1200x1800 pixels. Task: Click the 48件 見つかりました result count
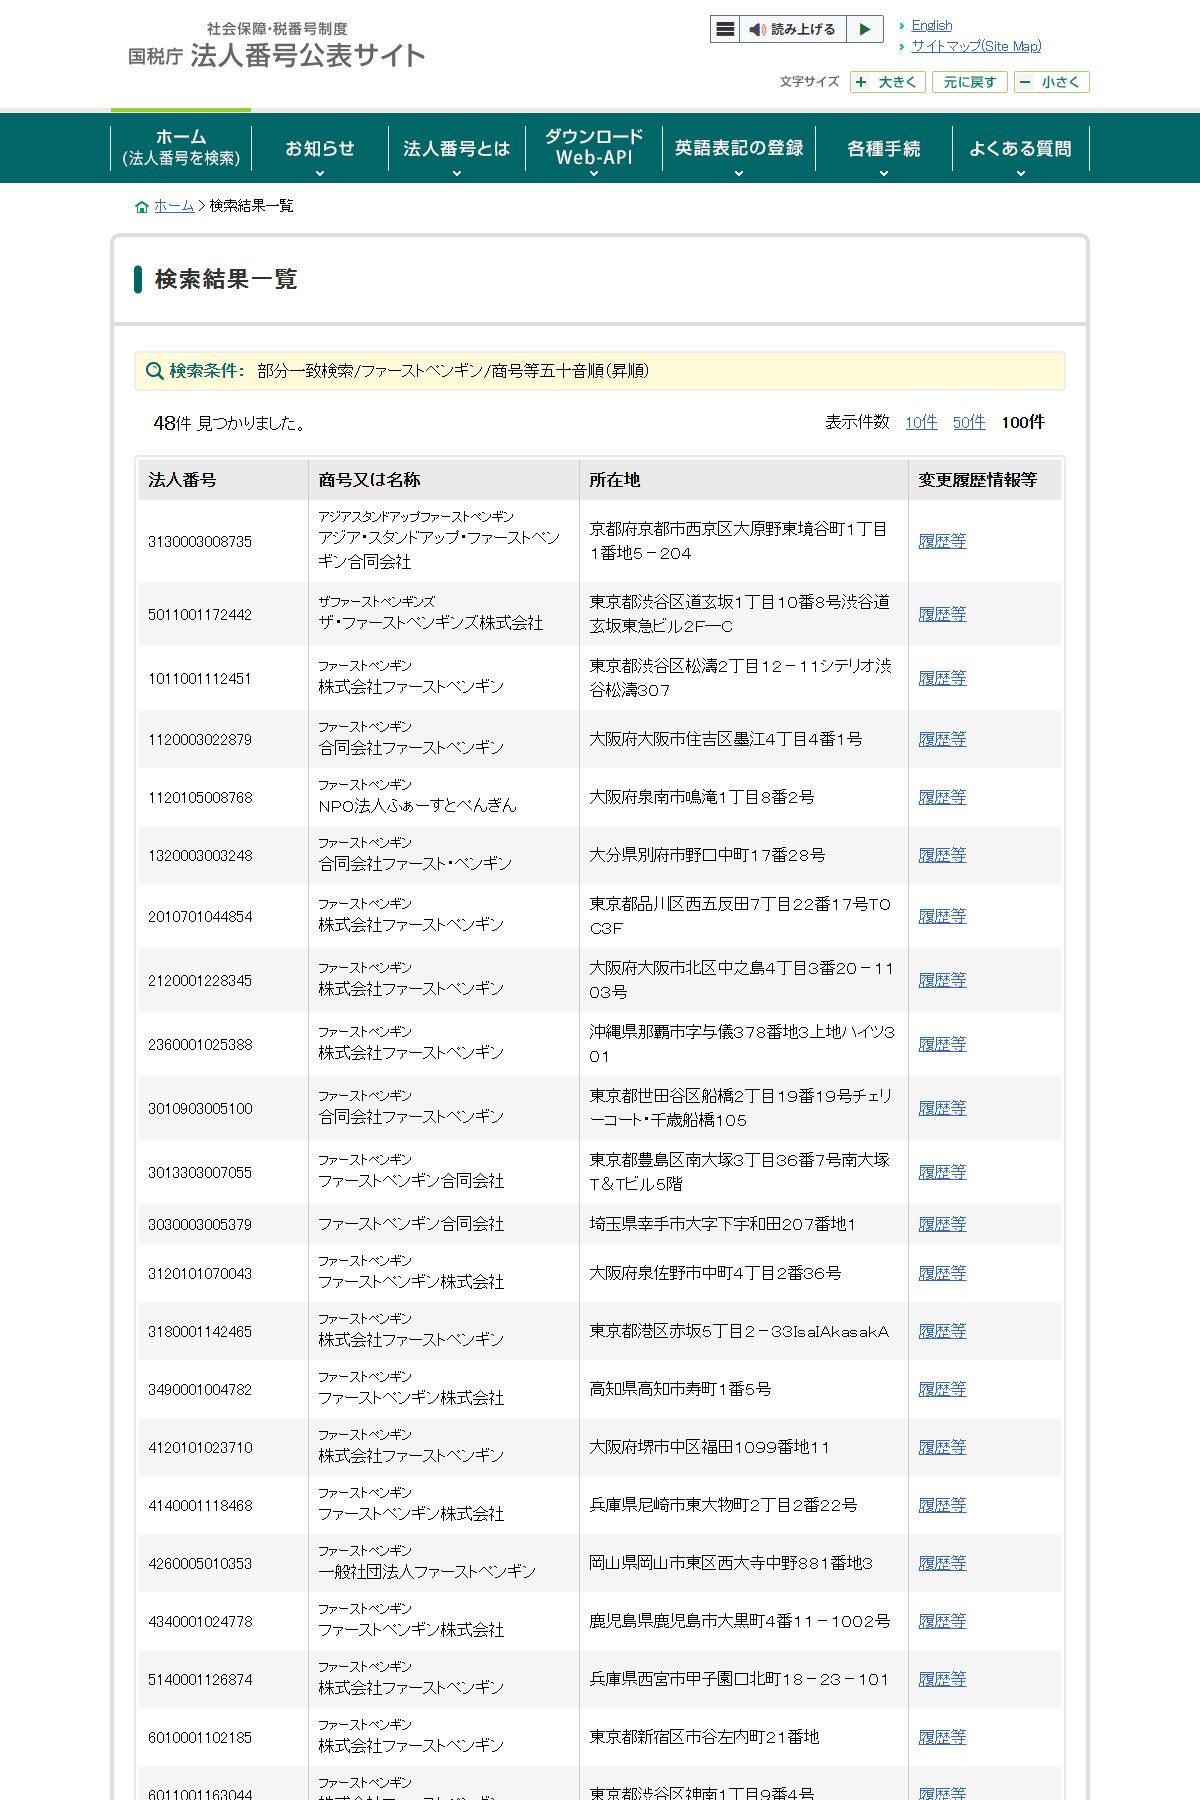click(x=229, y=423)
